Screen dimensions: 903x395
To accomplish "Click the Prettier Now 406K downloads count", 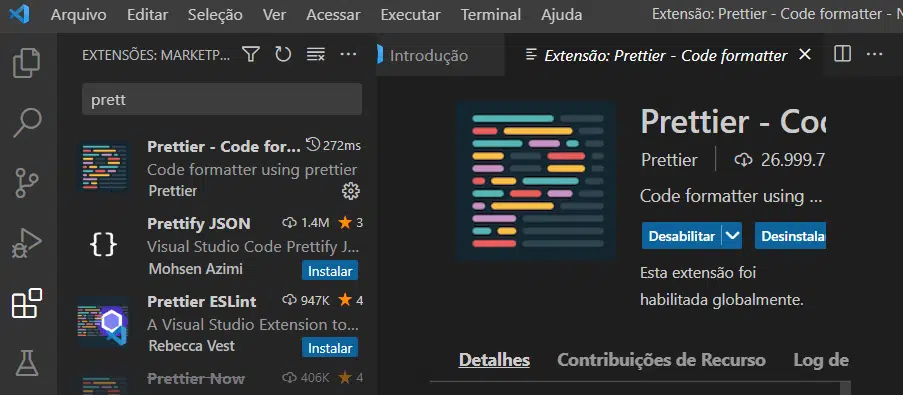I will tap(305, 378).
